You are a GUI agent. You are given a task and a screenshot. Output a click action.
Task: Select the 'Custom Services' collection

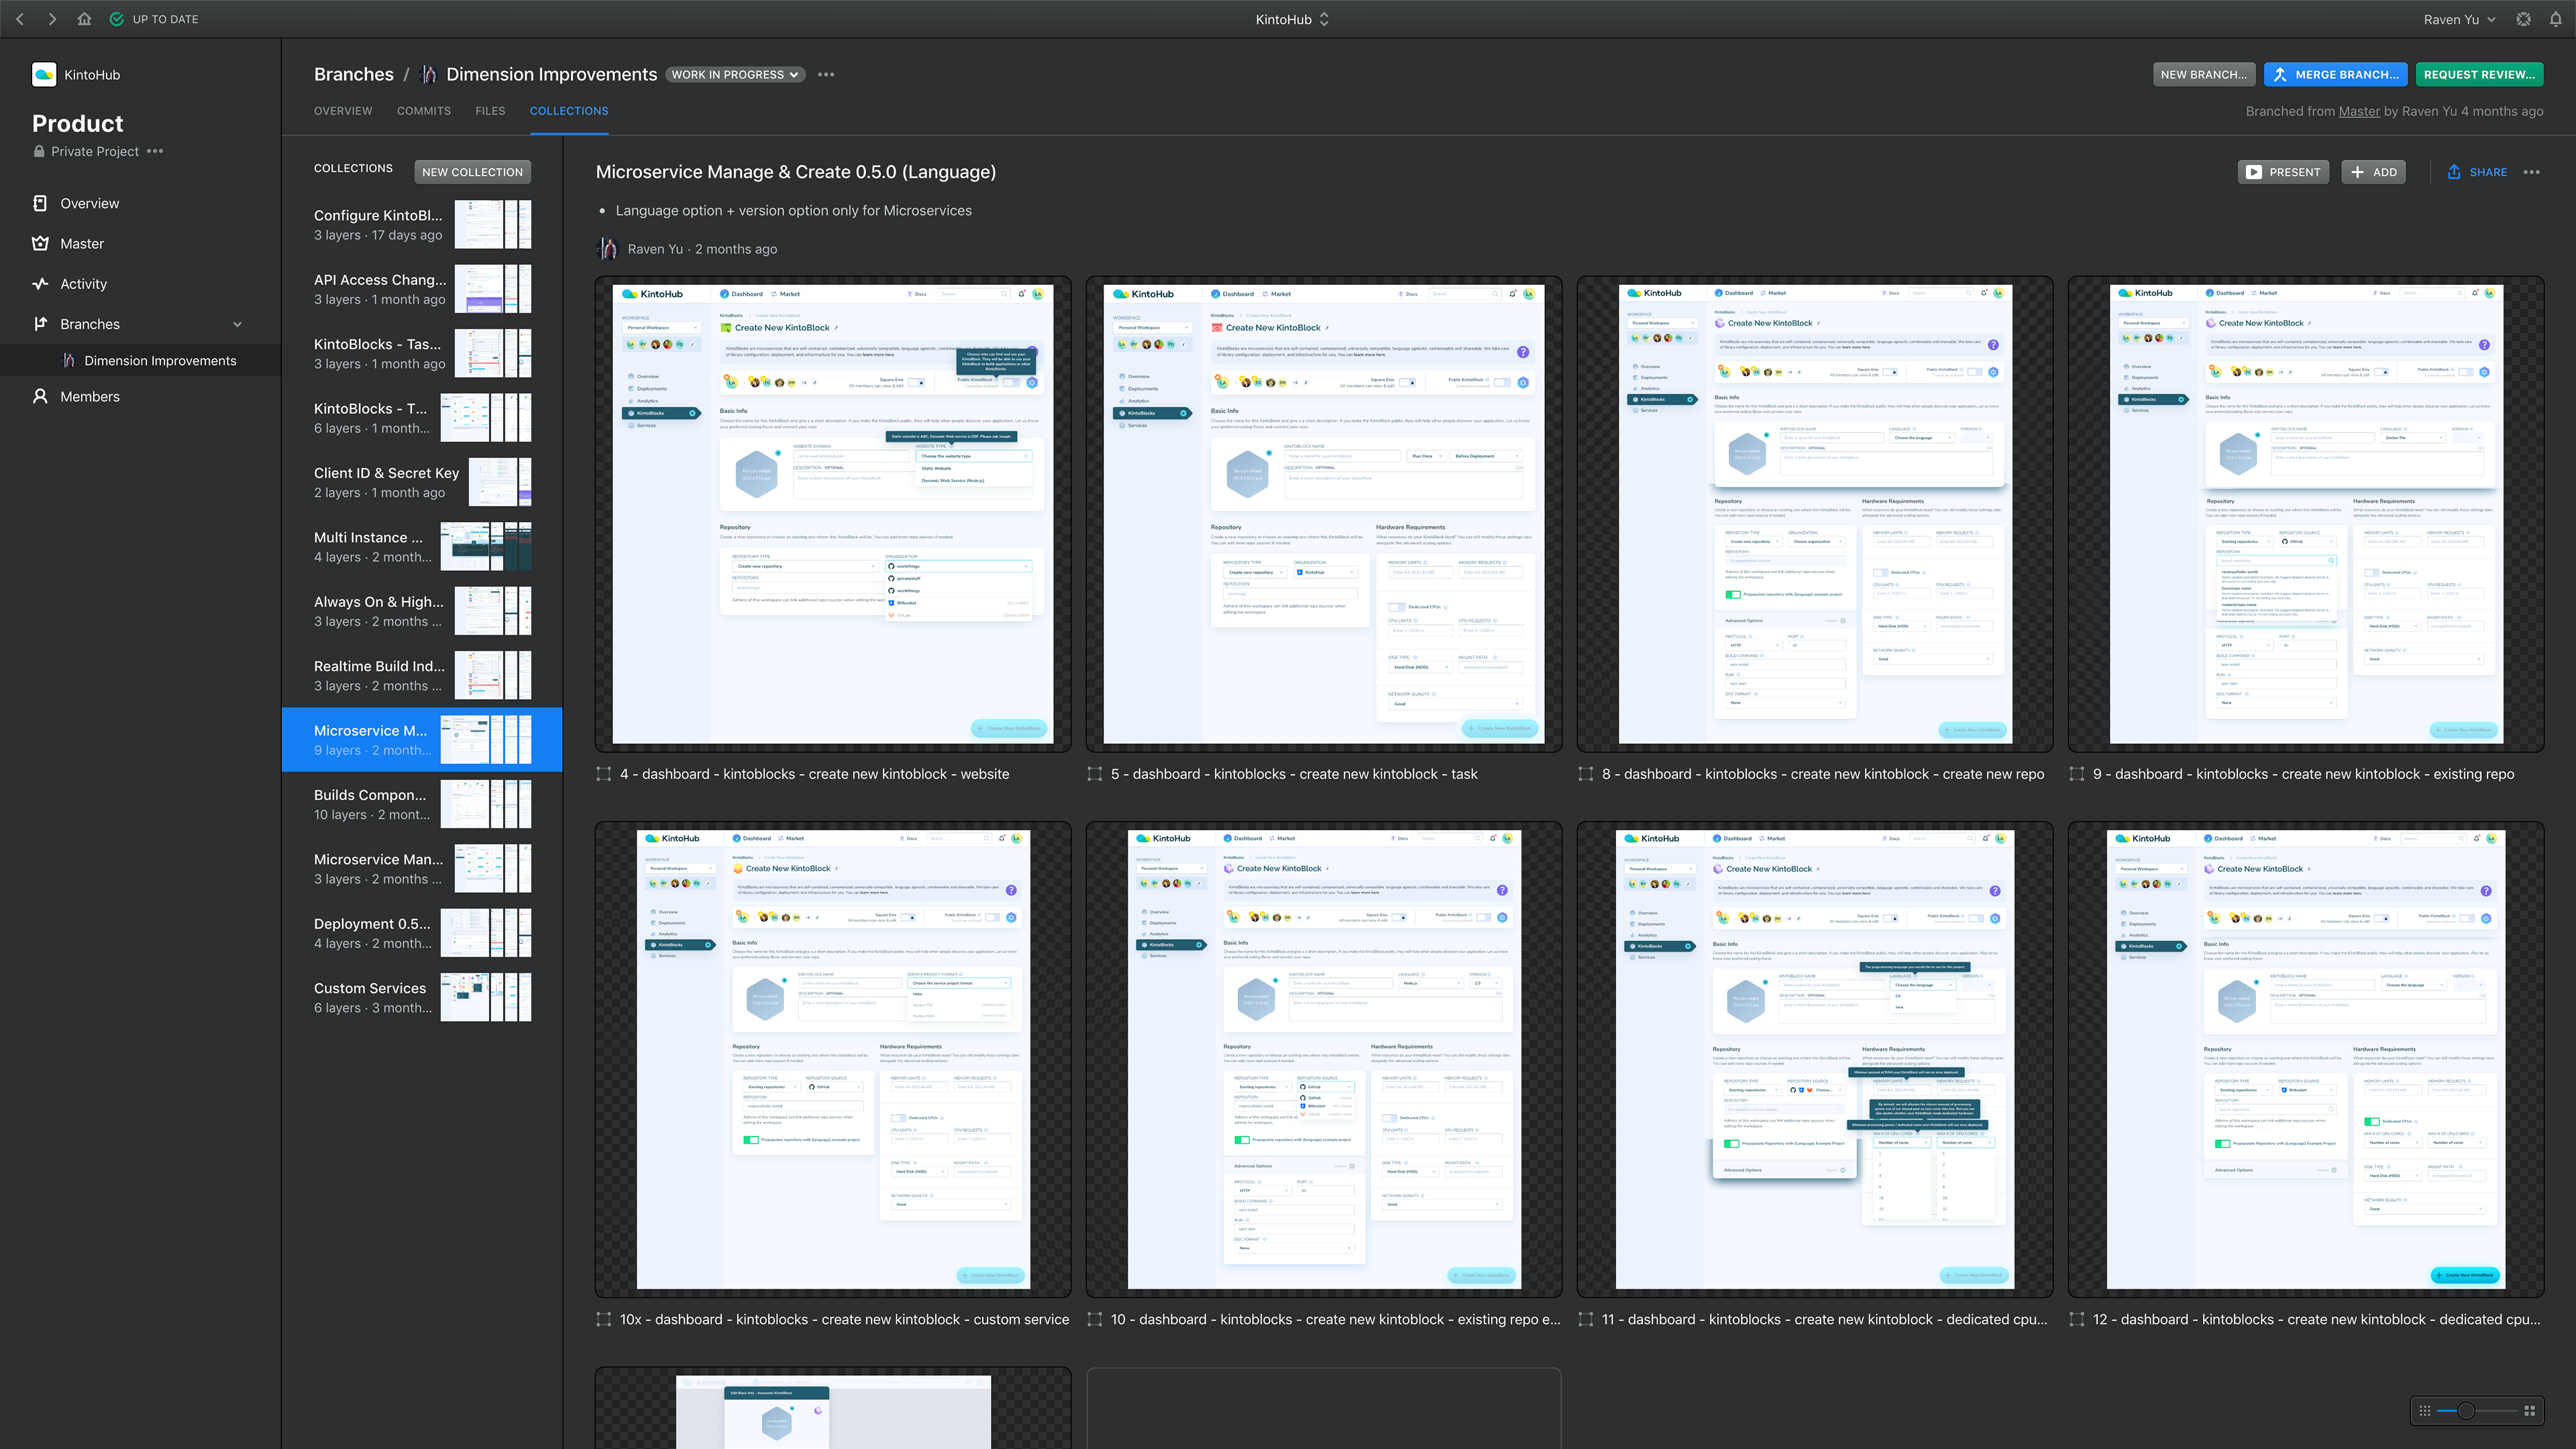(x=422, y=997)
